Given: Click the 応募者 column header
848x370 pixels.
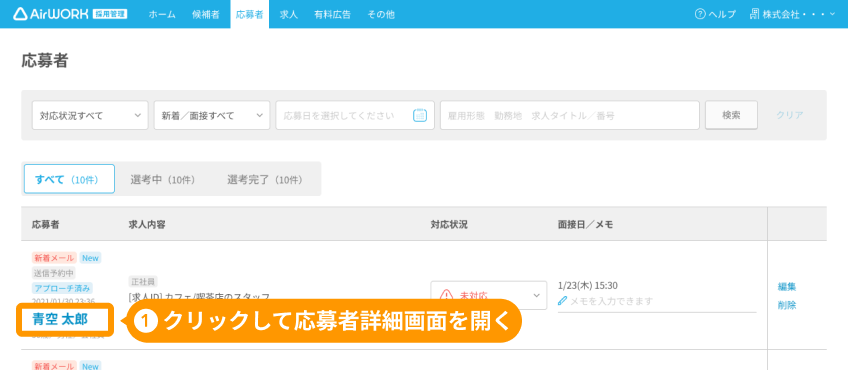Looking at the screenshot, I should (x=45, y=224).
